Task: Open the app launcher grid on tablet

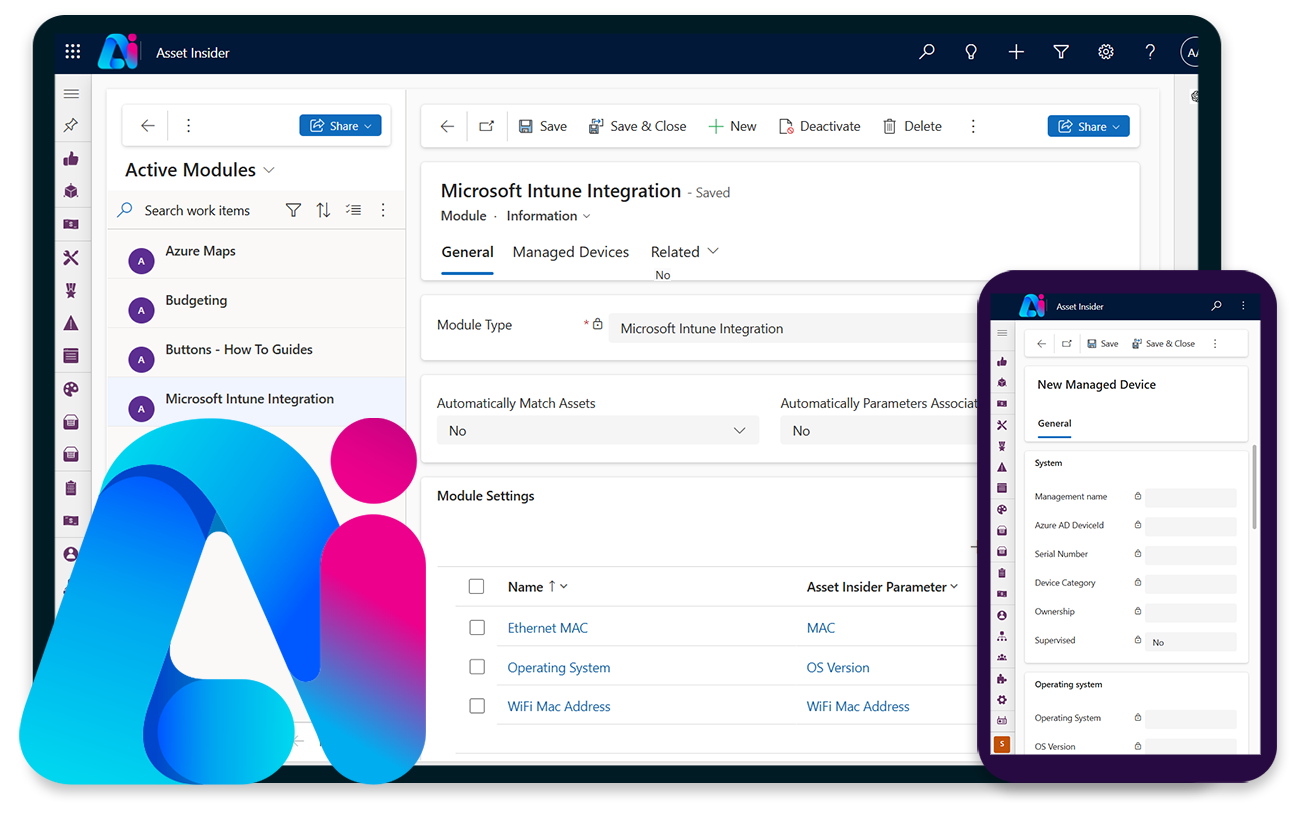Action: click(73, 52)
